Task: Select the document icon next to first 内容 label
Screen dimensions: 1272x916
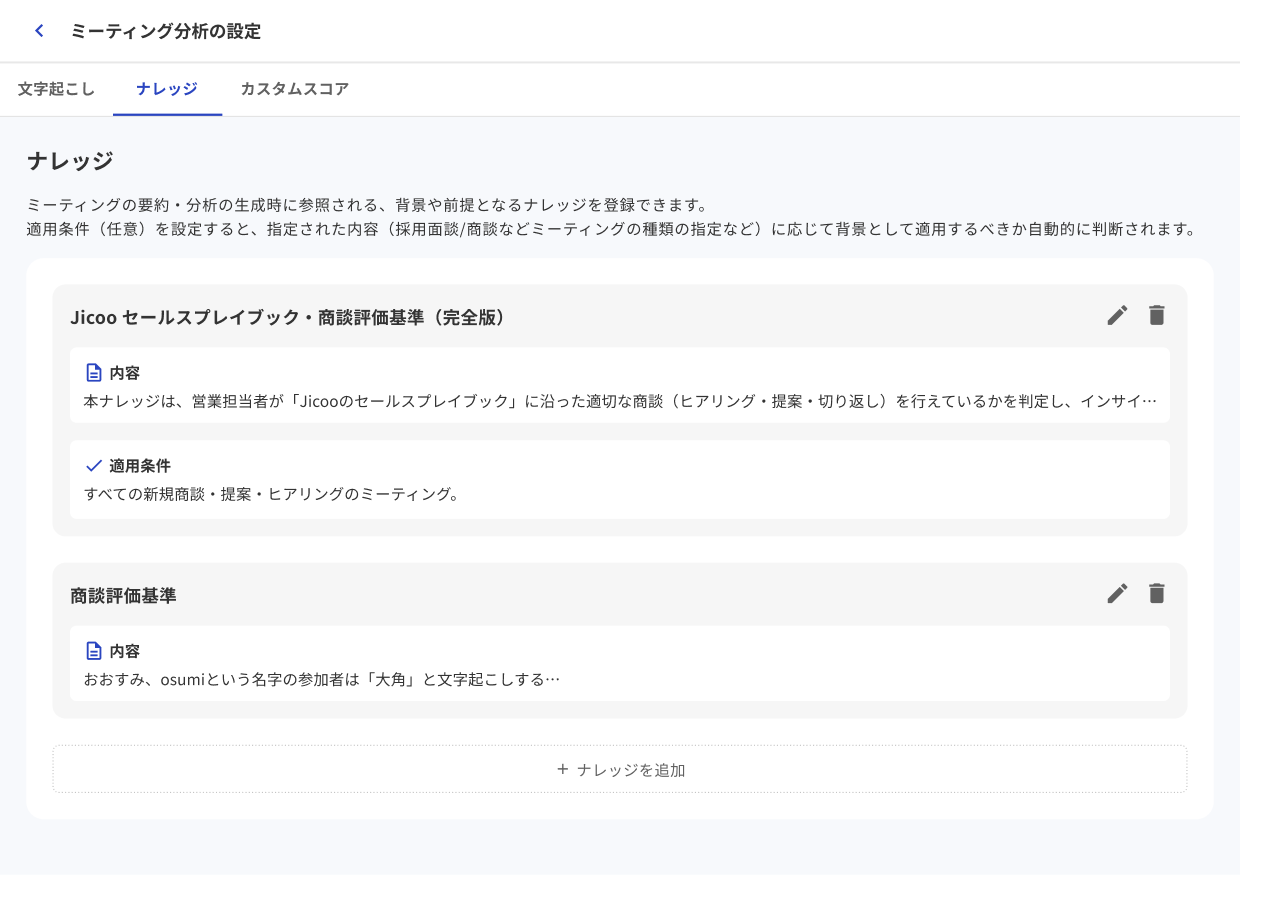Action: (93, 372)
